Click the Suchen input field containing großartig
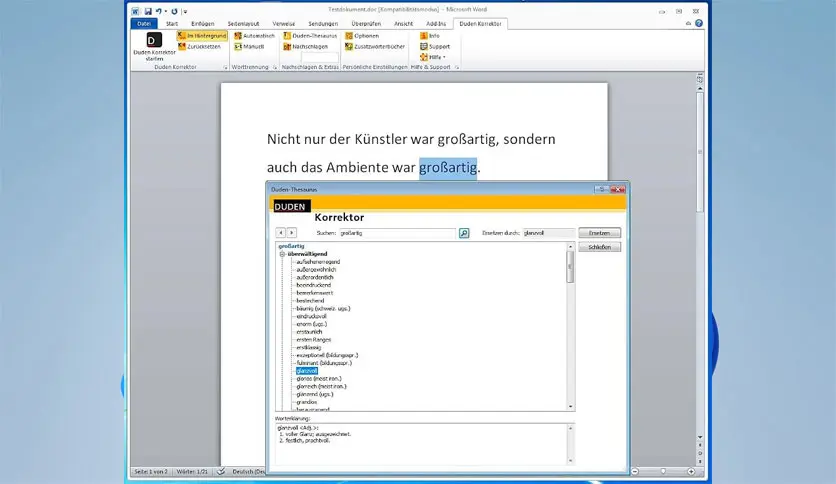 tap(397, 233)
